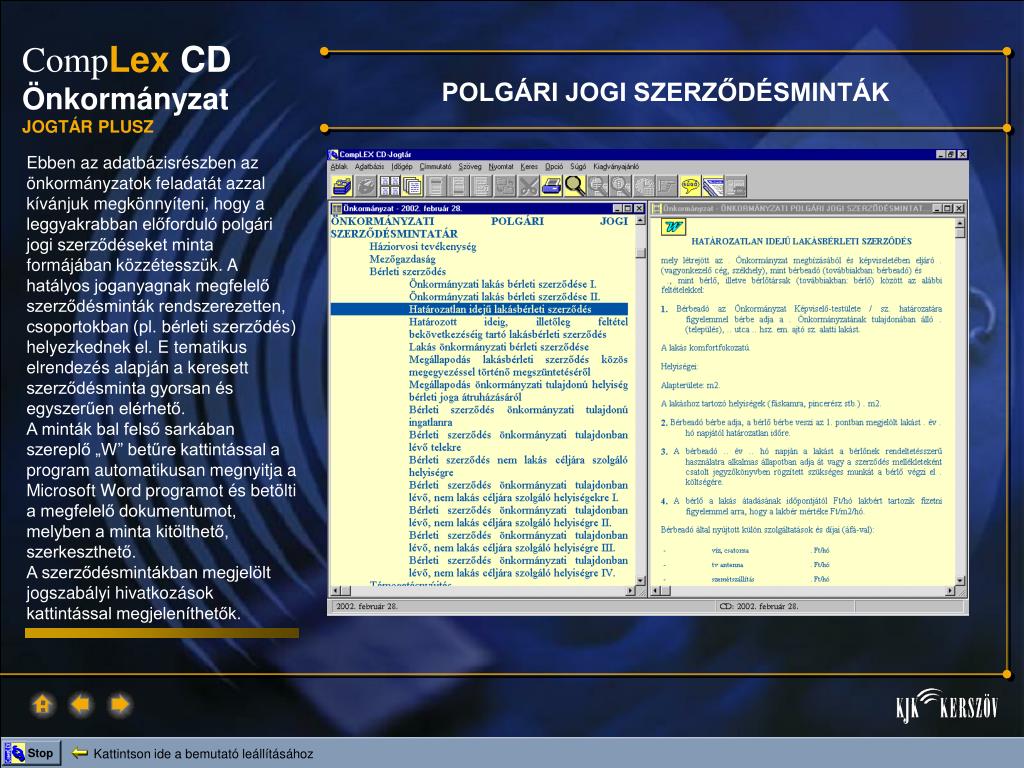
Task: Click the Súgó speech-bubble help icon
Action: [x=690, y=186]
